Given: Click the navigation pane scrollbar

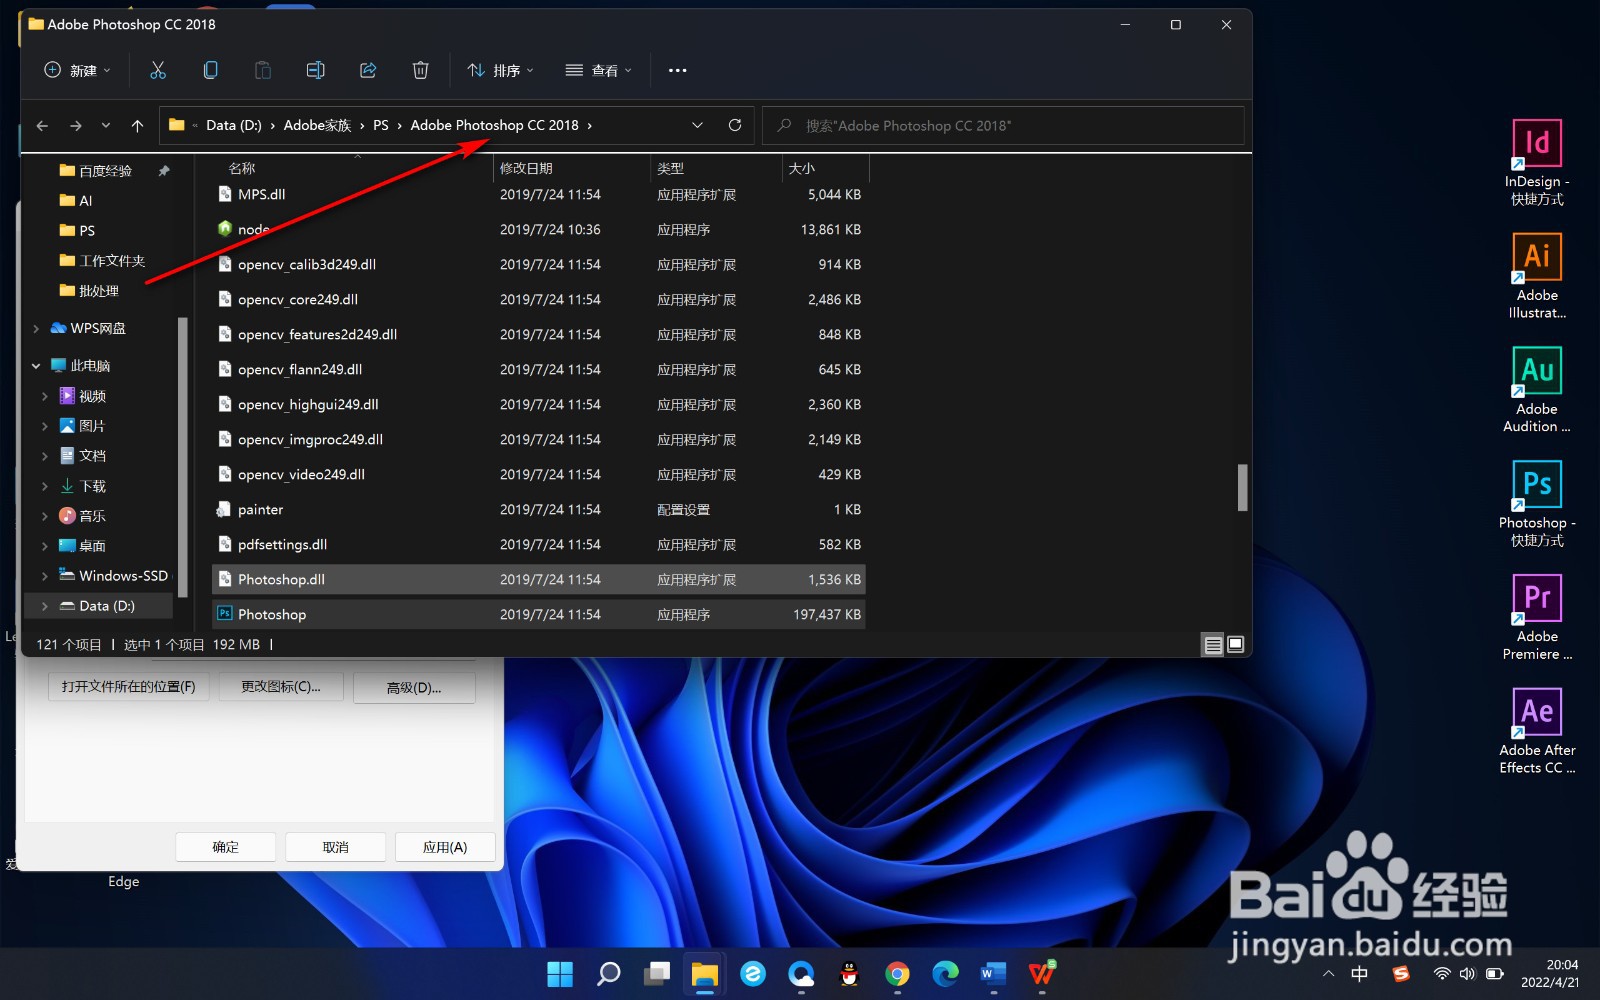Looking at the screenshot, I should (x=183, y=459).
